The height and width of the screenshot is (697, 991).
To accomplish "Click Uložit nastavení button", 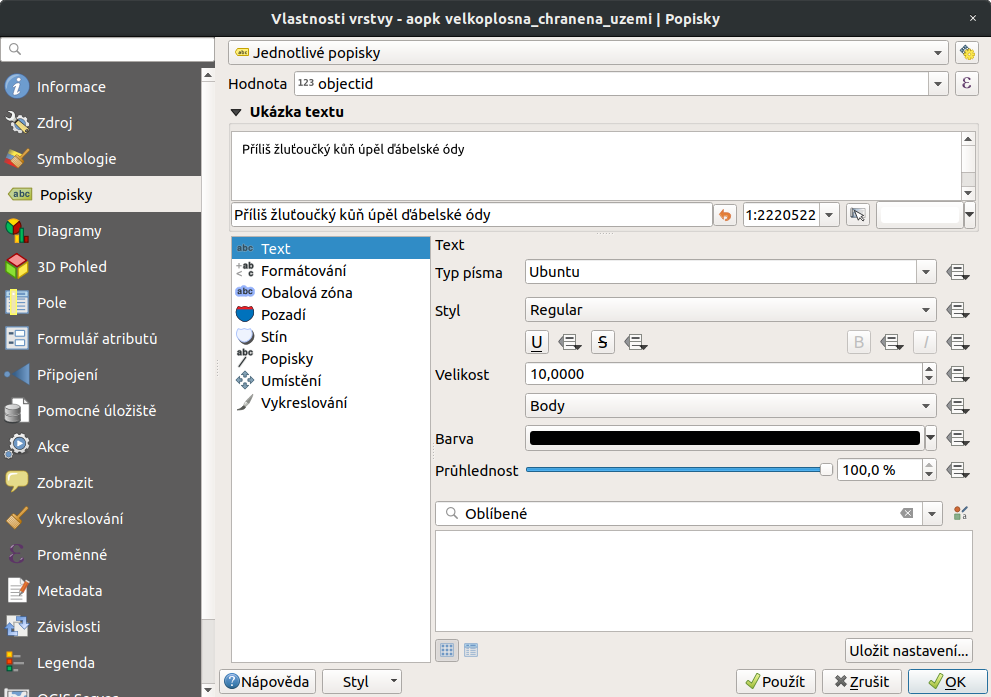I will (x=909, y=650).
